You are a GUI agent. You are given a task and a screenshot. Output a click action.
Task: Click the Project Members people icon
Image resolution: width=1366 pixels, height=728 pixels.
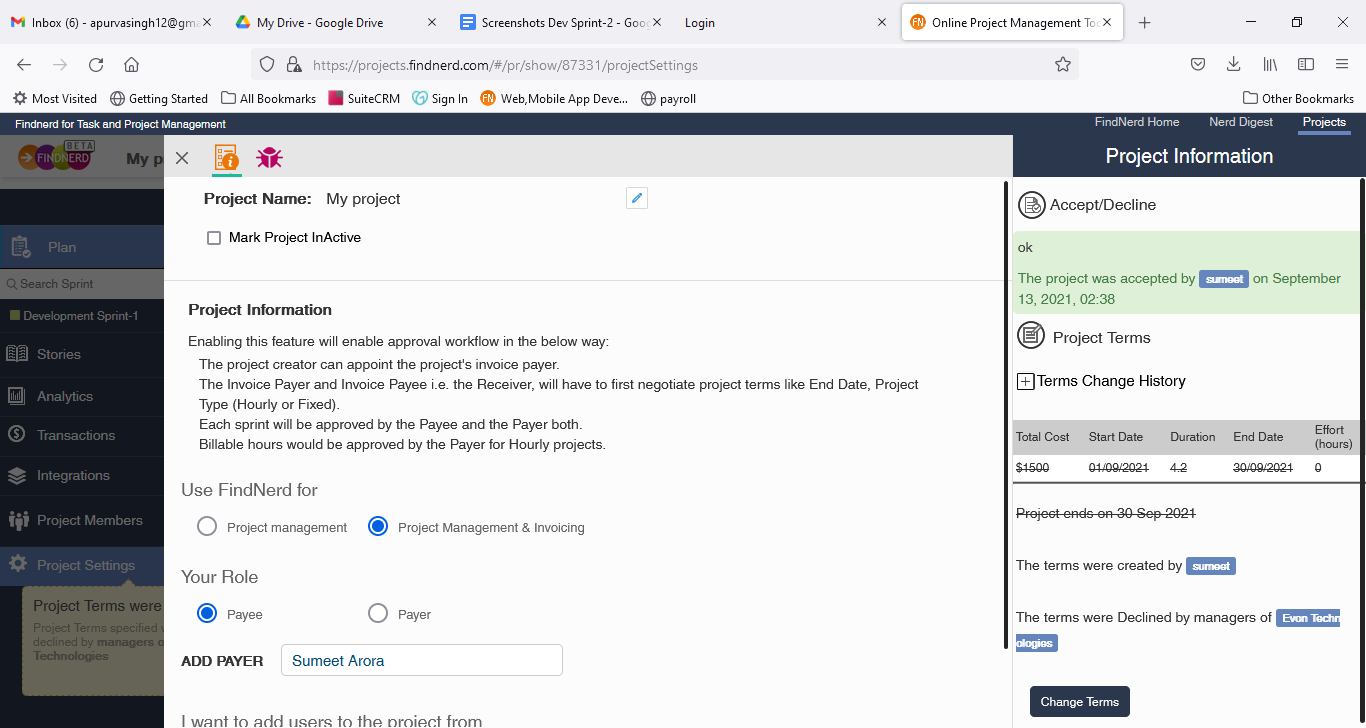point(18,520)
